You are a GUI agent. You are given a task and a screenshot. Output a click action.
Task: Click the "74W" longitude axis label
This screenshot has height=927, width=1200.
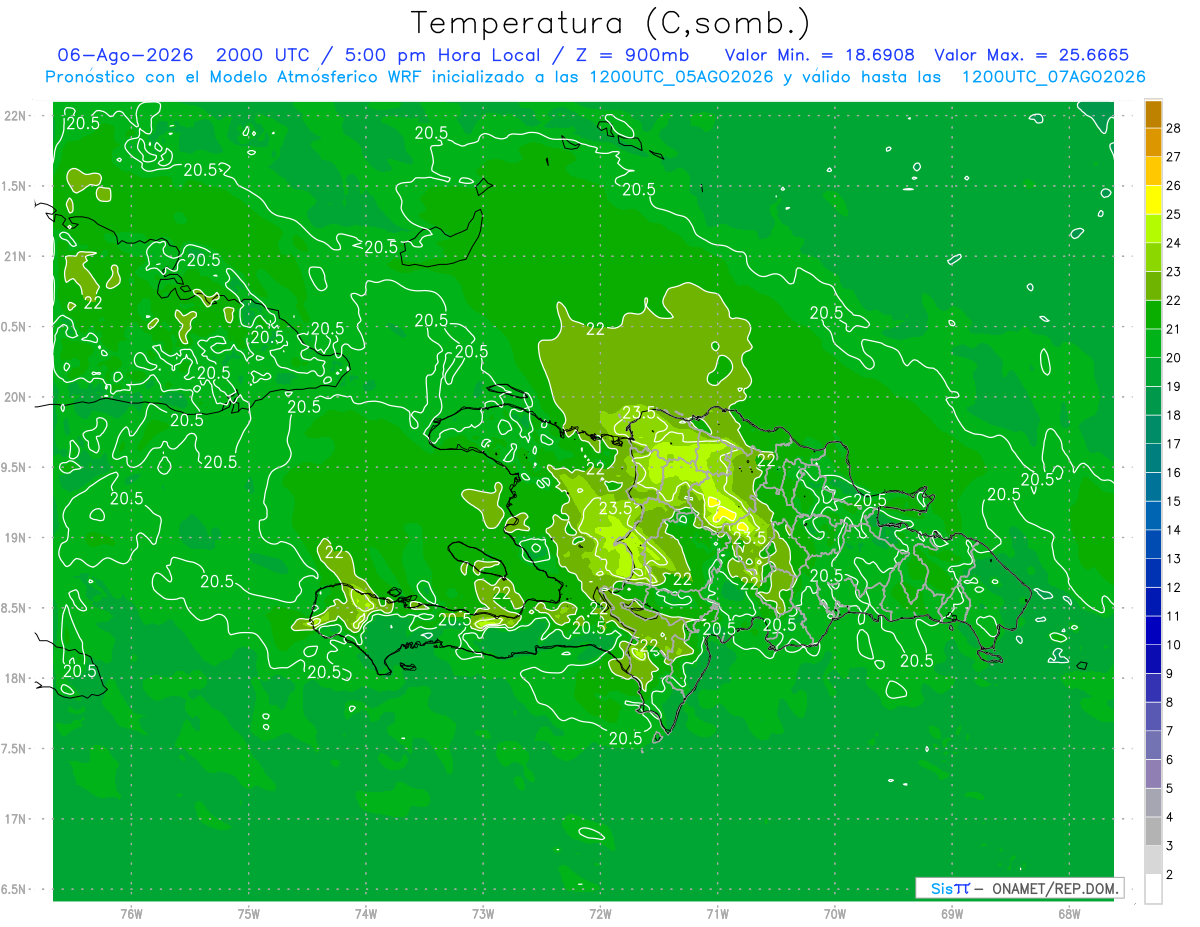365,914
